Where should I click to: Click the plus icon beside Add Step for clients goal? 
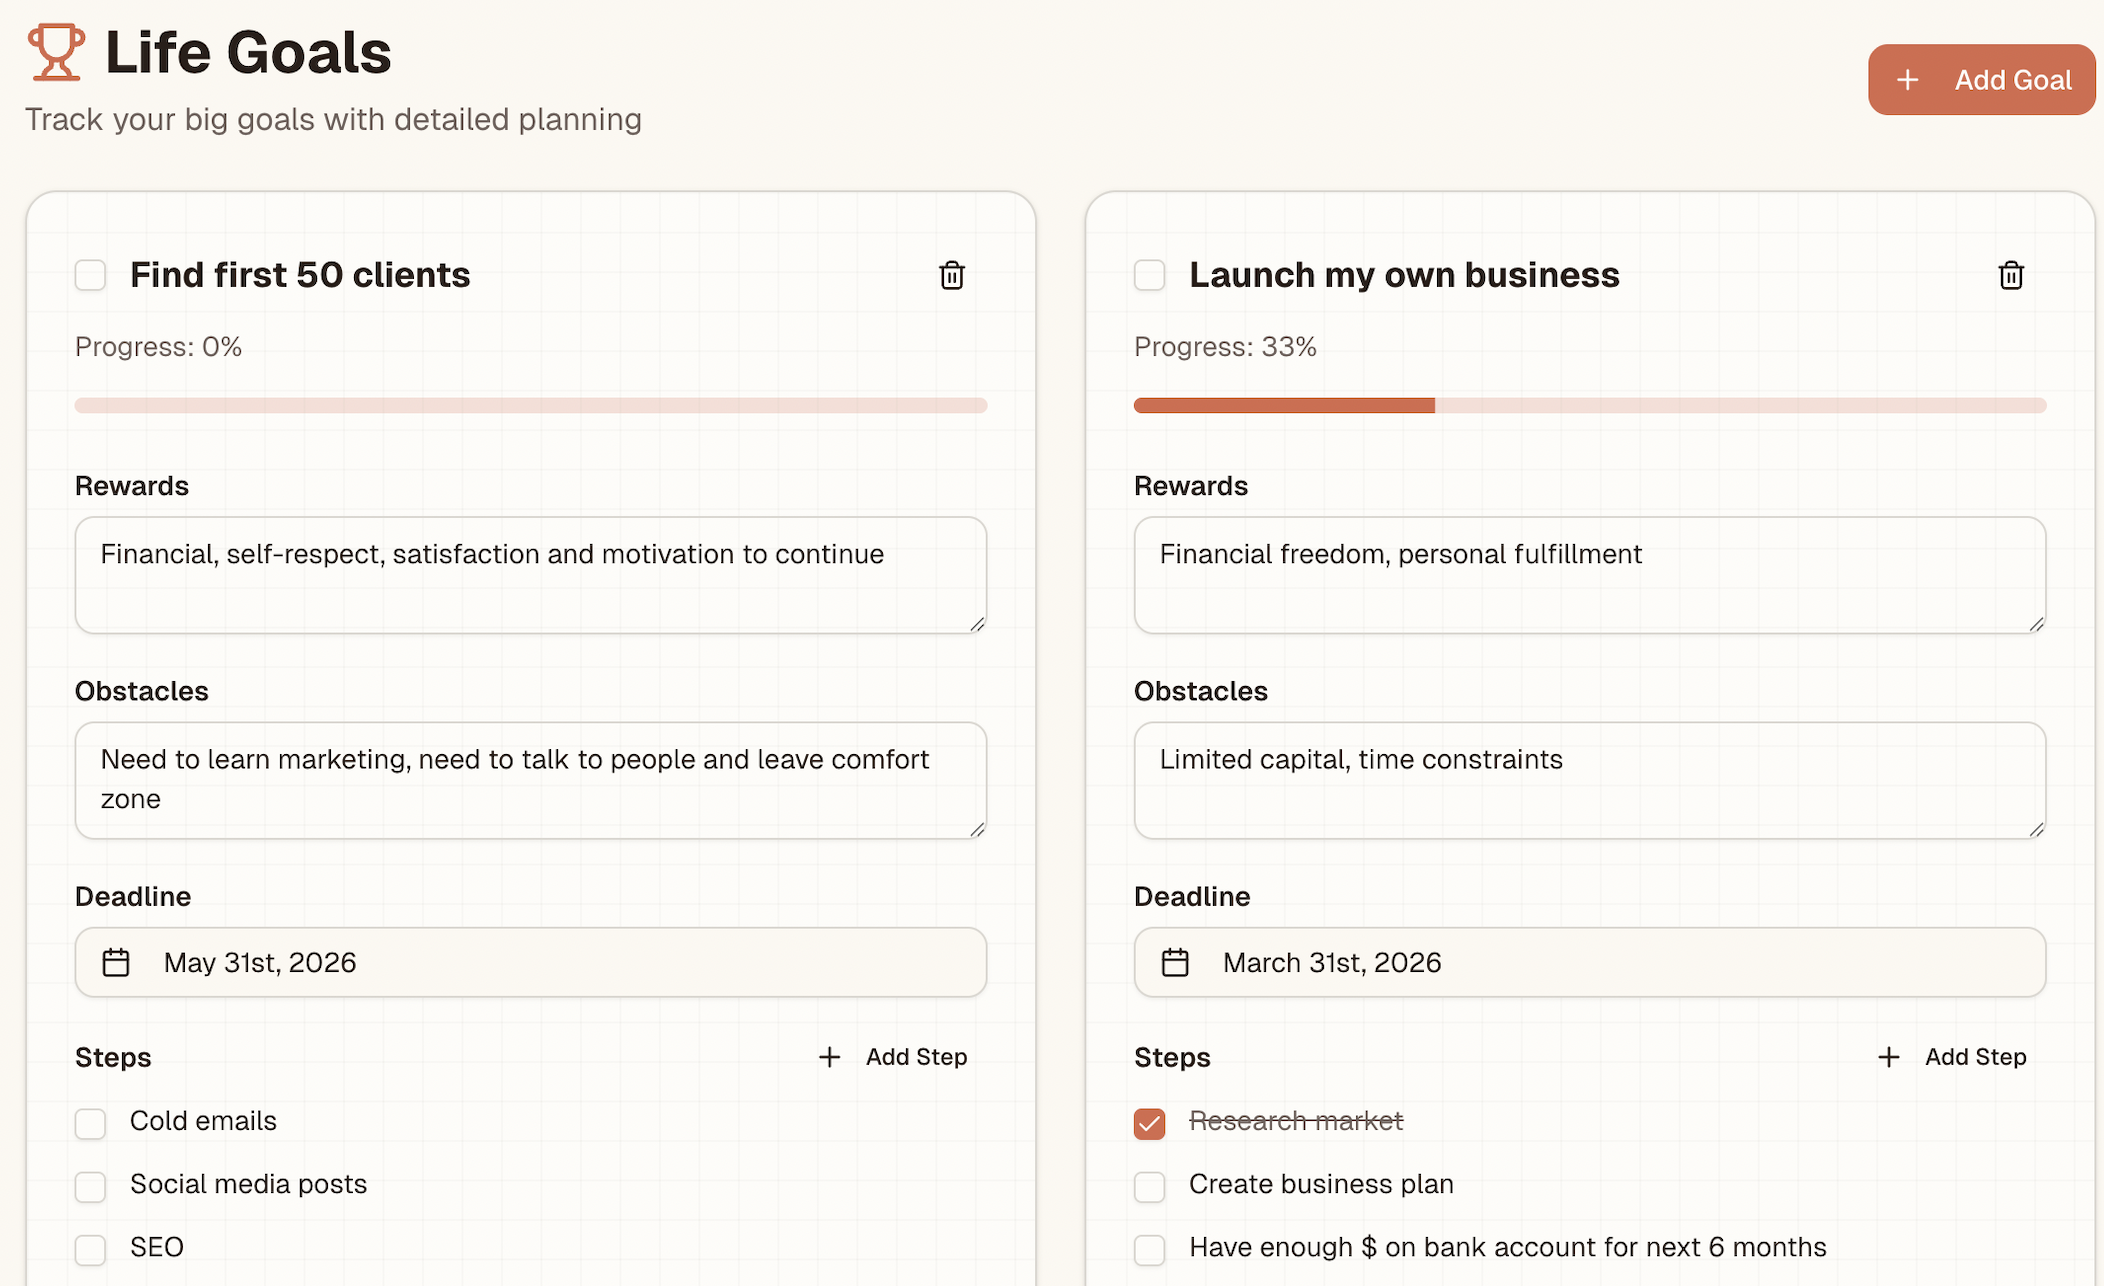[x=829, y=1056]
